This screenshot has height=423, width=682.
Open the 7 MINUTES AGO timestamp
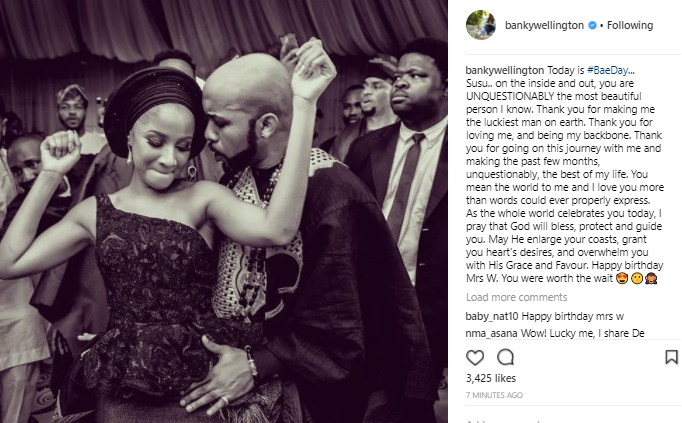(x=494, y=395)
